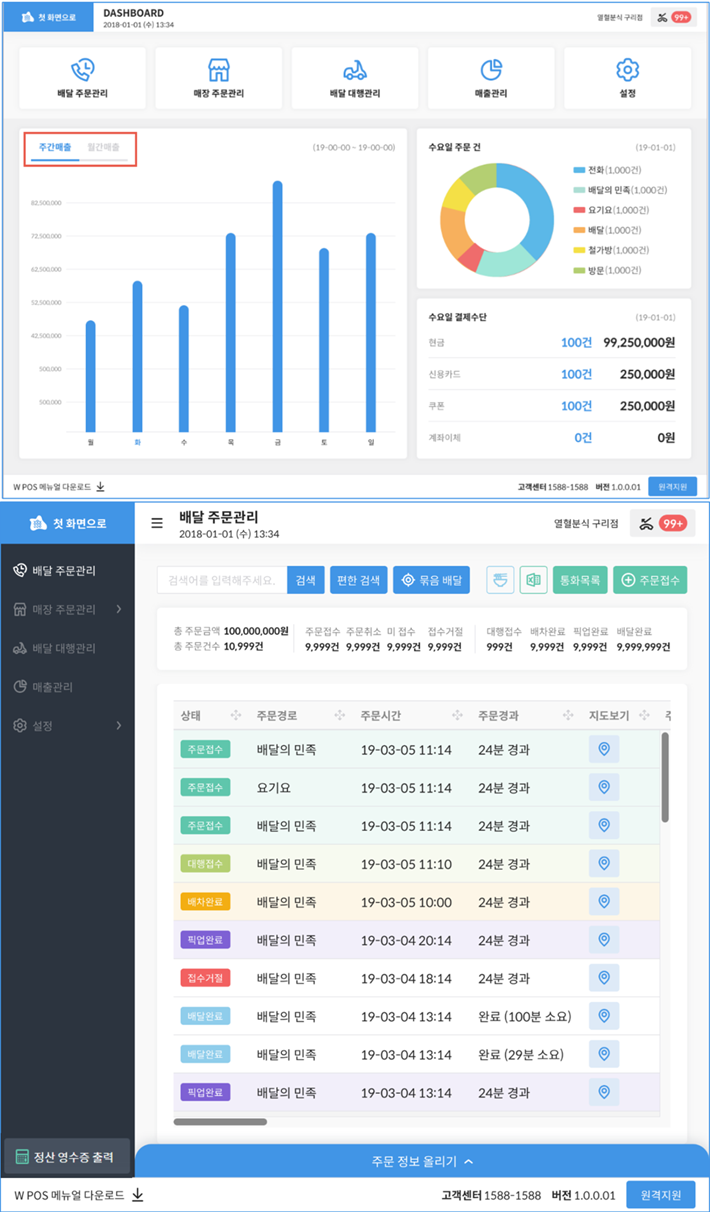Show the map for the 요기요 order
710x1212 pixels.
pyautogui.click(x=603, y=788)
